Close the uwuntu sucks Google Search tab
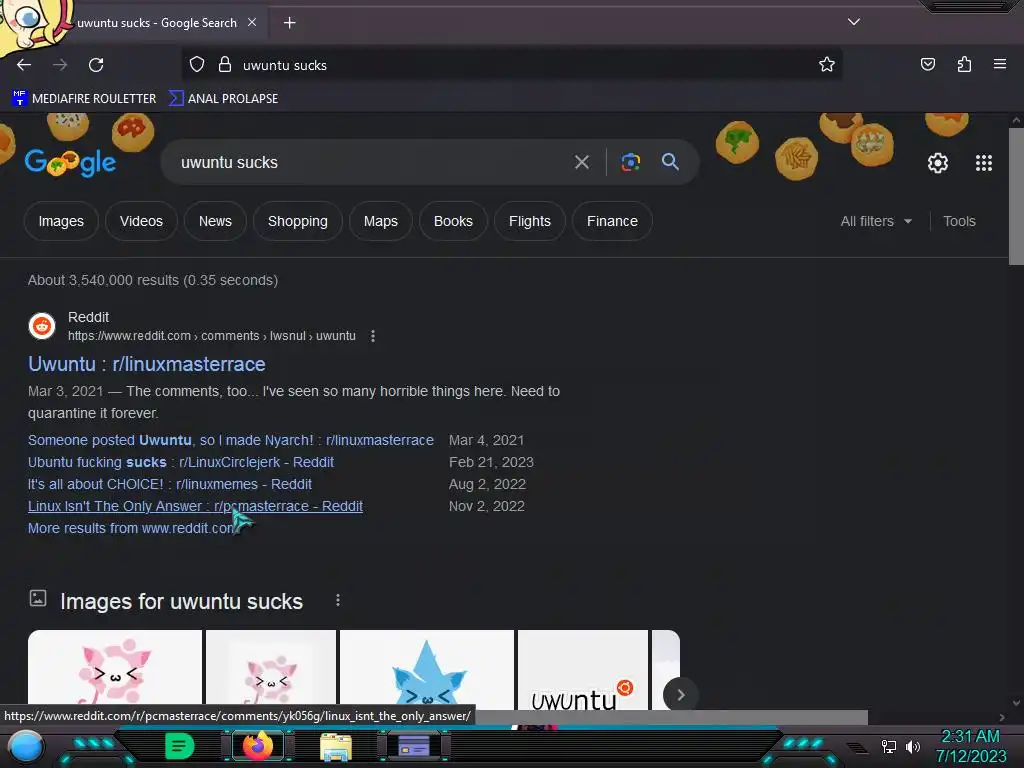 pos(252,22)
